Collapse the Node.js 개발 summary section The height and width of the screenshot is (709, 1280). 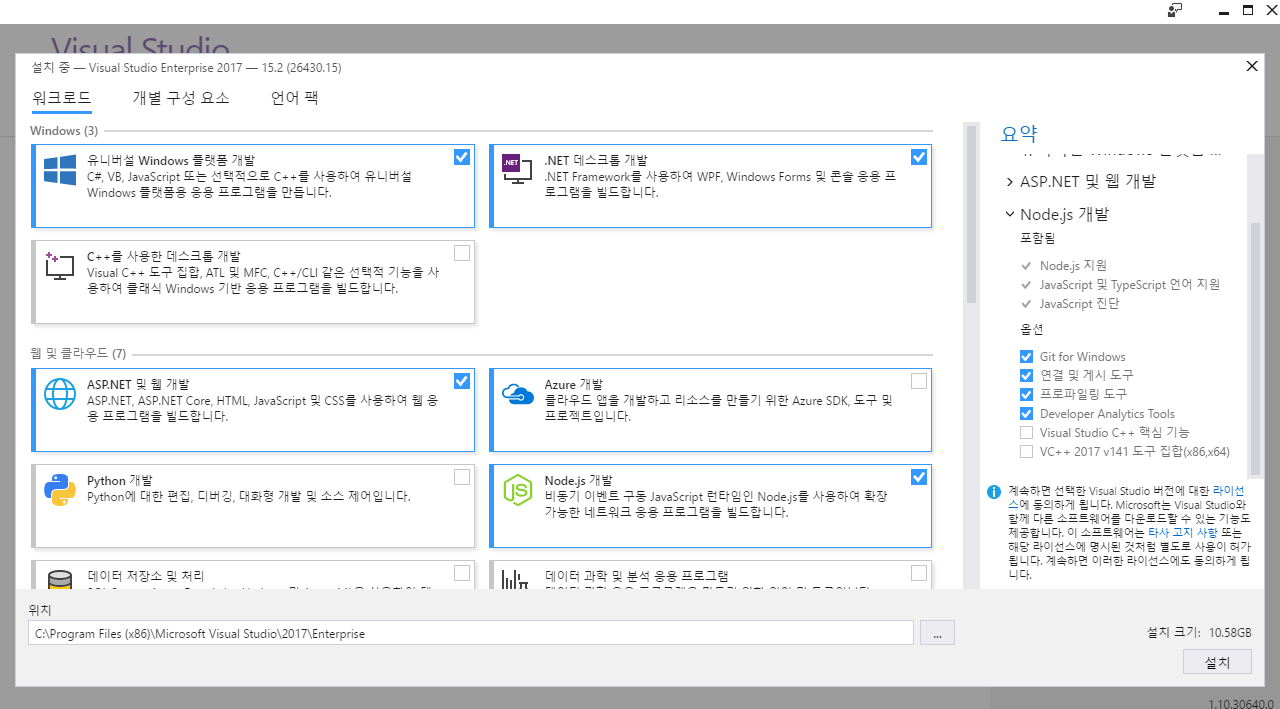click(x=1010, y=214)
